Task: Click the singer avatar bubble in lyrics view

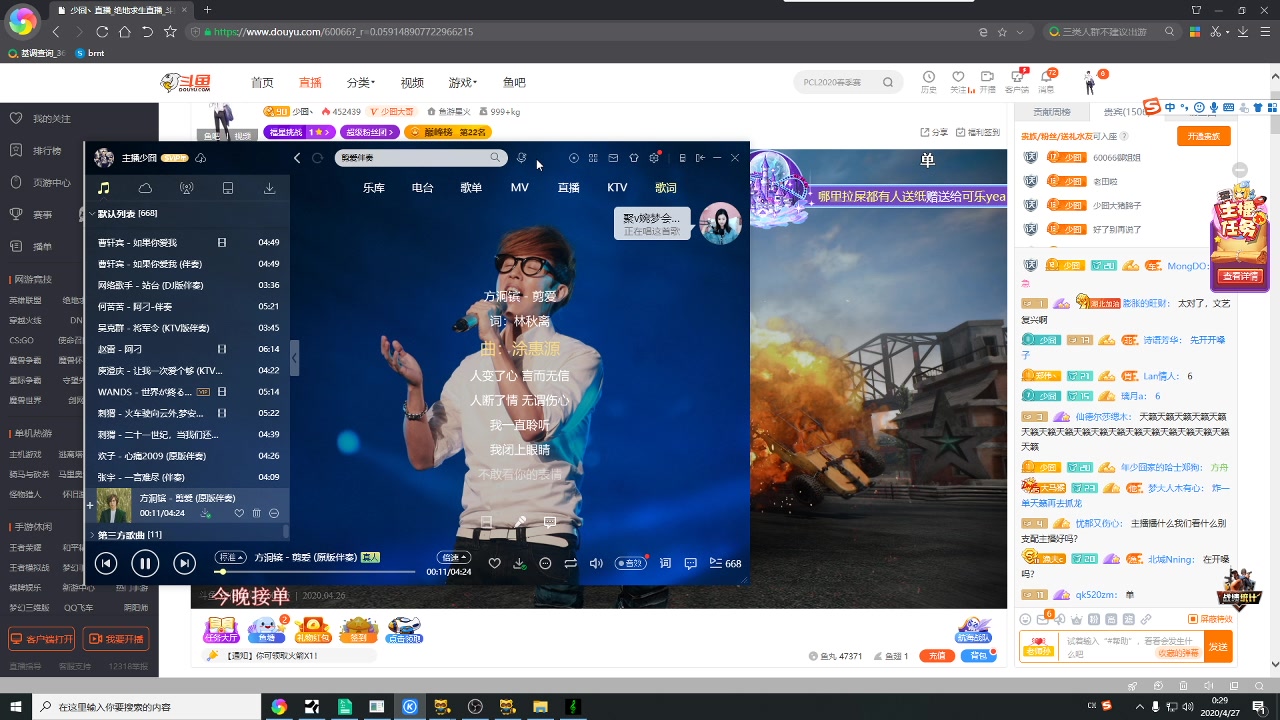Action: point(720,223)
